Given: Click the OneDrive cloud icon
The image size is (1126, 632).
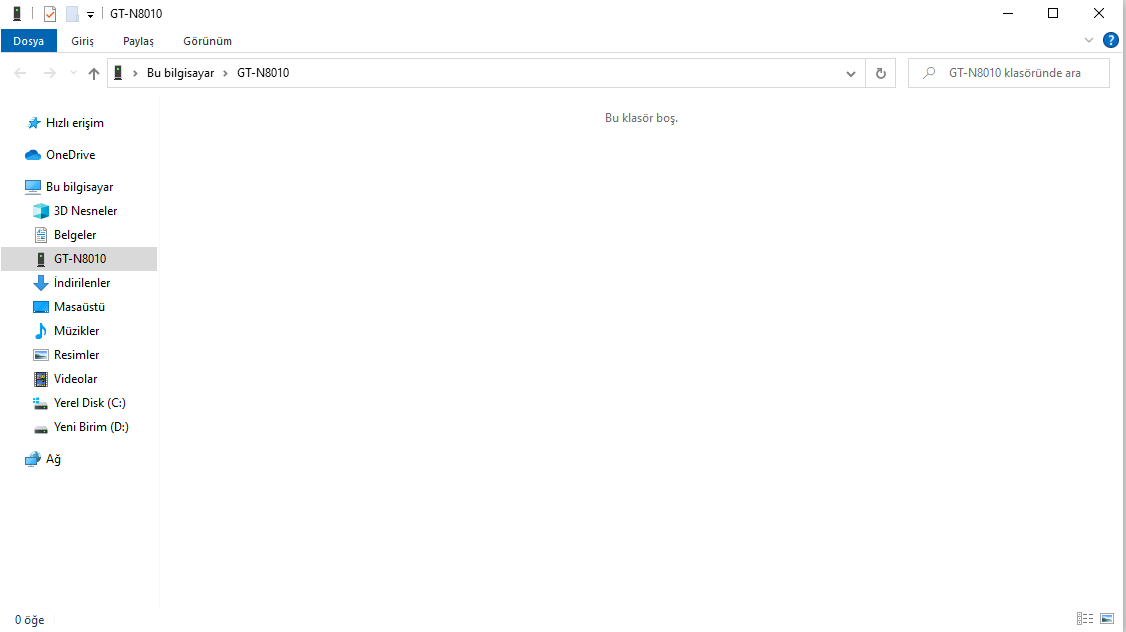Looking at the screenshot, I should 33,154.
